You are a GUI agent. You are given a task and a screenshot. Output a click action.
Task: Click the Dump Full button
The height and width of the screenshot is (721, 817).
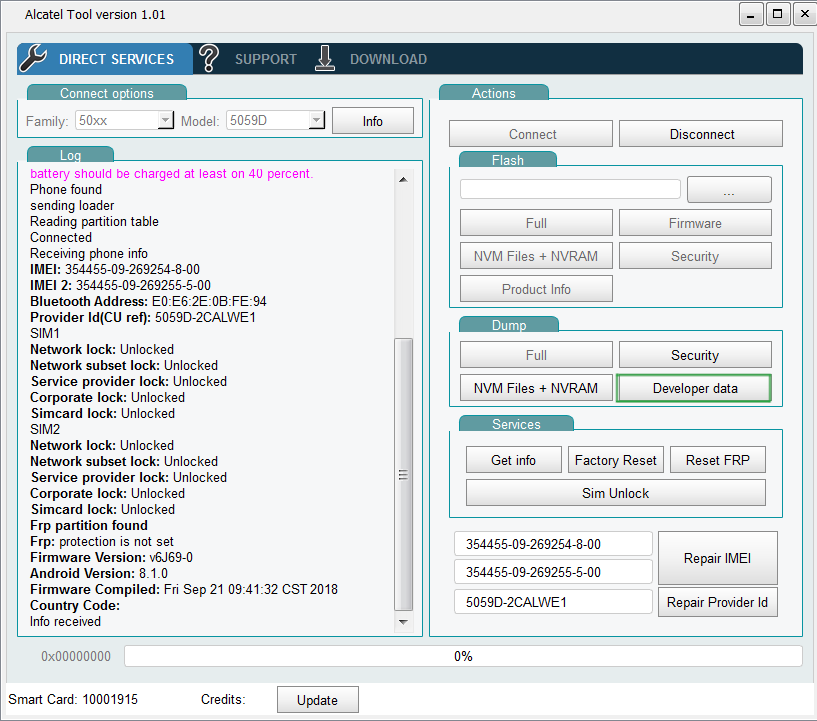(x=536, y=355)
